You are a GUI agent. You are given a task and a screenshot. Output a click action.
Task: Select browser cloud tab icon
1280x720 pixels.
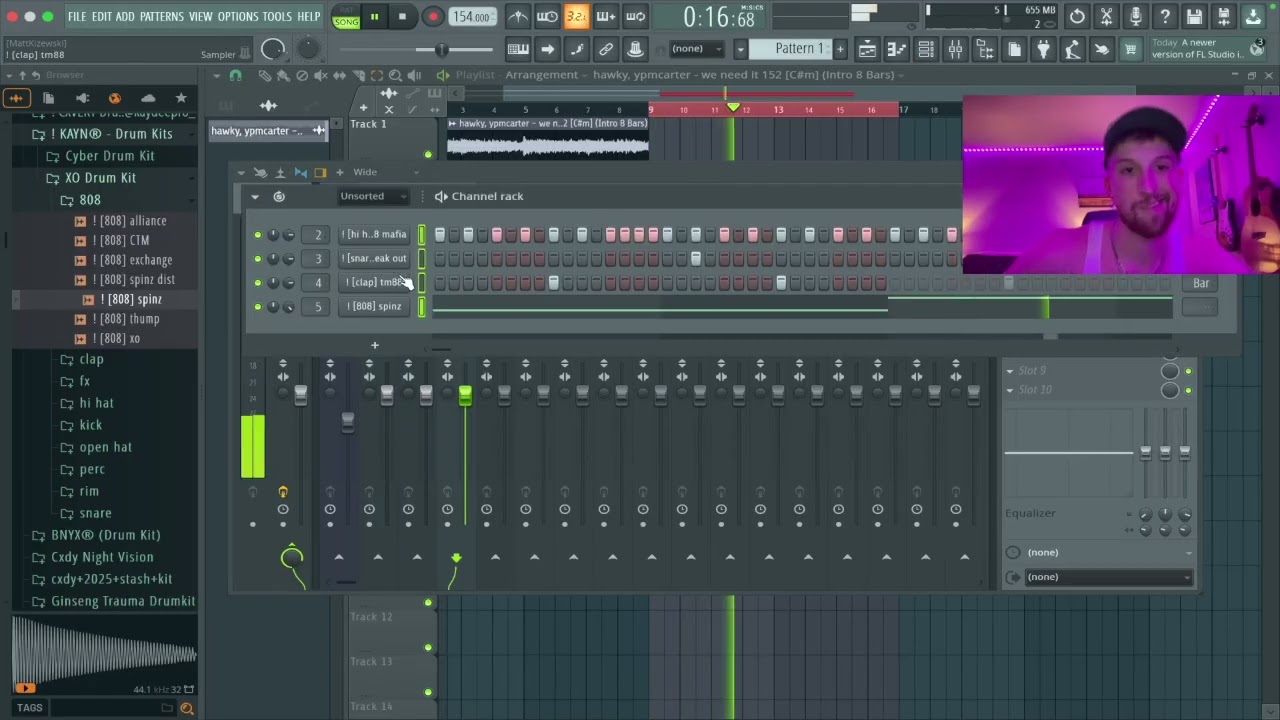coord(148,98)
